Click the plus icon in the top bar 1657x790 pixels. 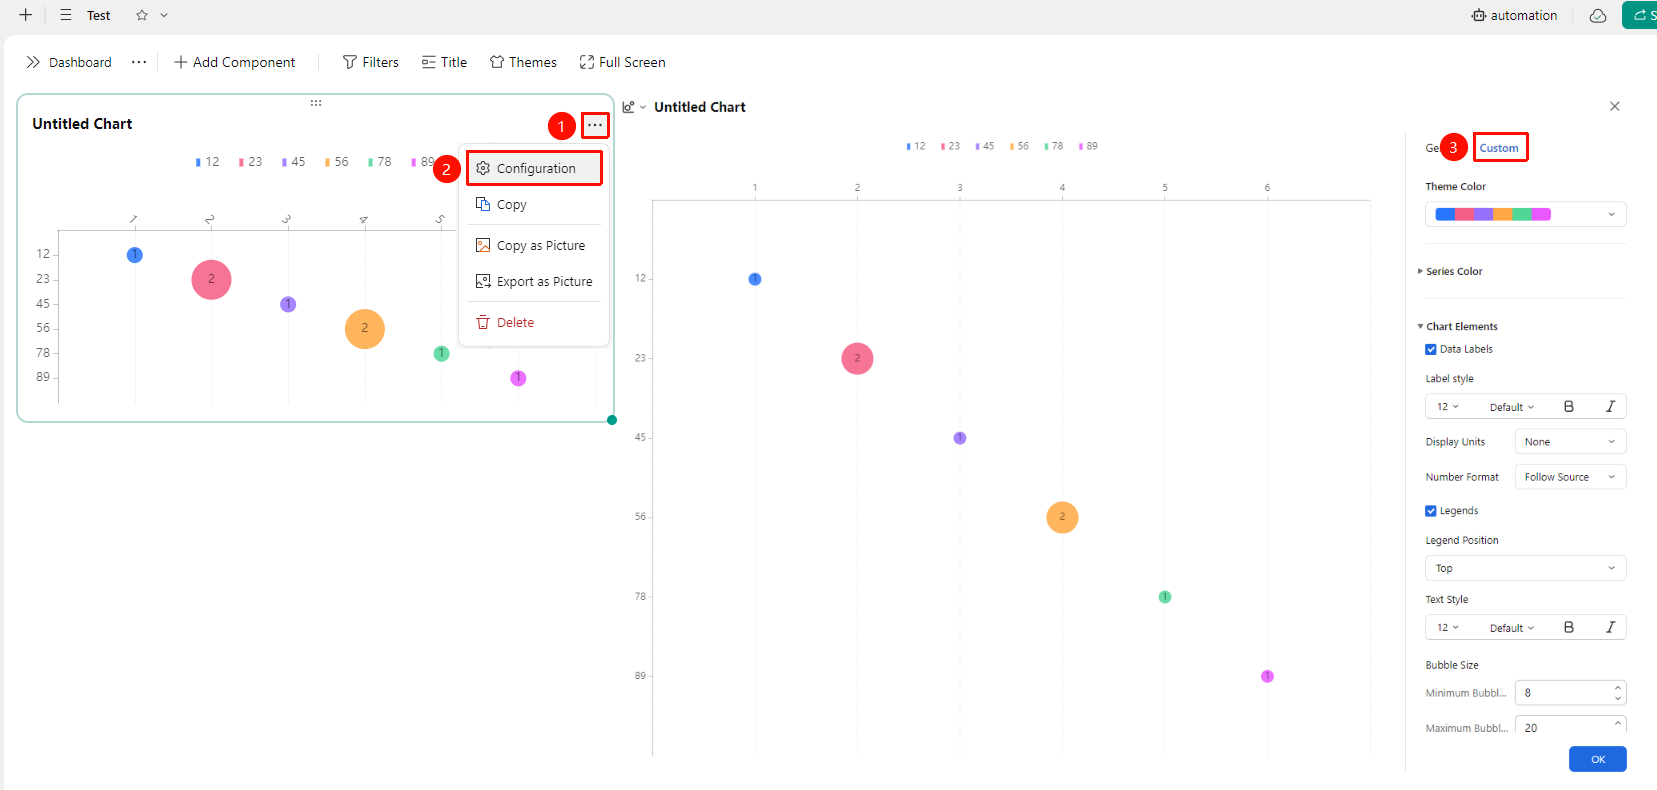click(25, 15)
